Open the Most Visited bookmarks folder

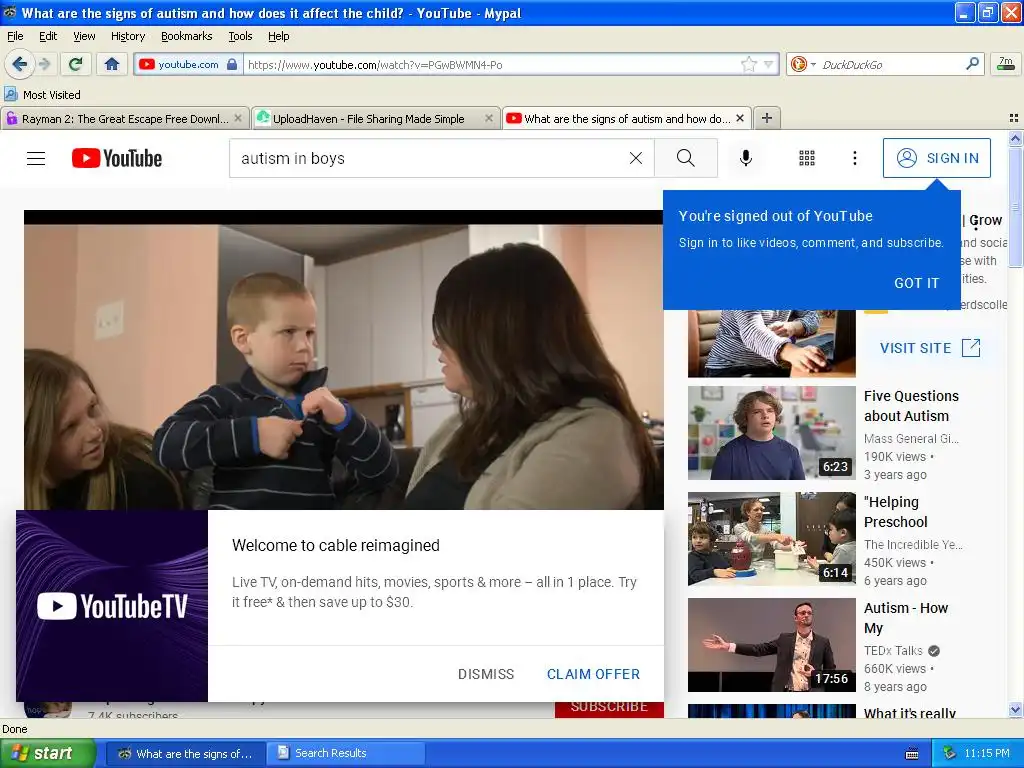pos(42,95)
